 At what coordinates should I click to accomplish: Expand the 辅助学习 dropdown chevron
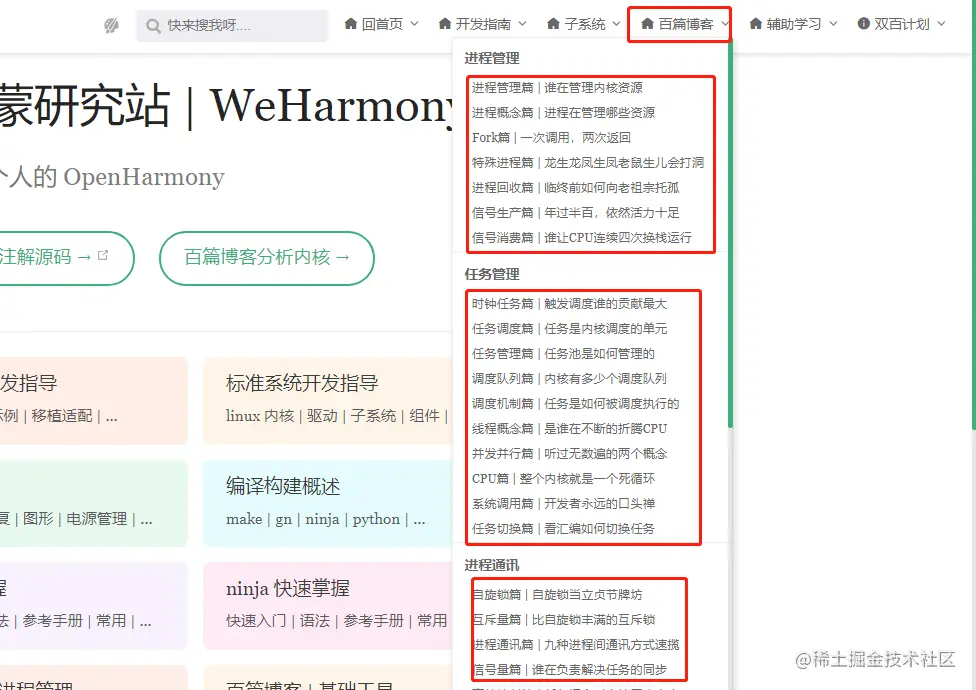coord(834,24)
